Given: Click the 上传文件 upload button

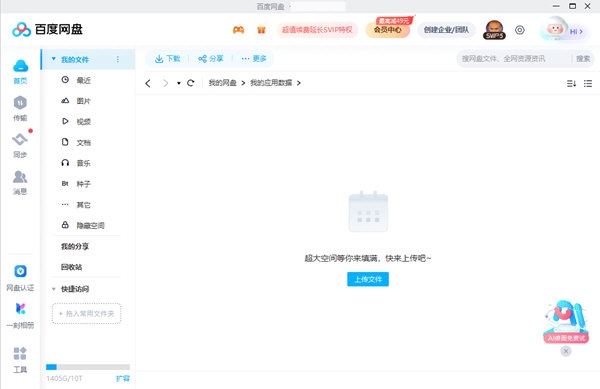Looking at the screenshot, I should tap(368, 279).
